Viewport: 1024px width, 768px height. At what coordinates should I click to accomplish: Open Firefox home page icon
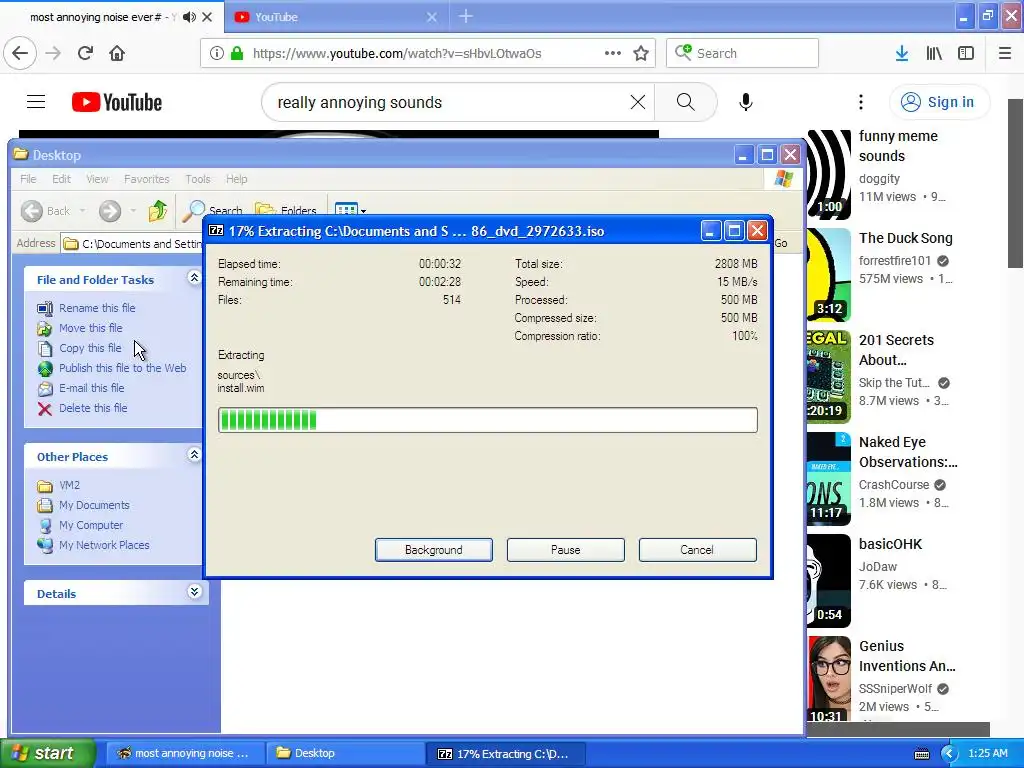(x=117, y=53)
